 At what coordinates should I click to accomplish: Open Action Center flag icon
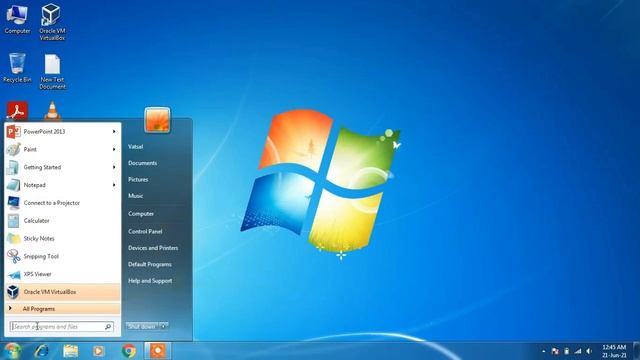[555, 351]
